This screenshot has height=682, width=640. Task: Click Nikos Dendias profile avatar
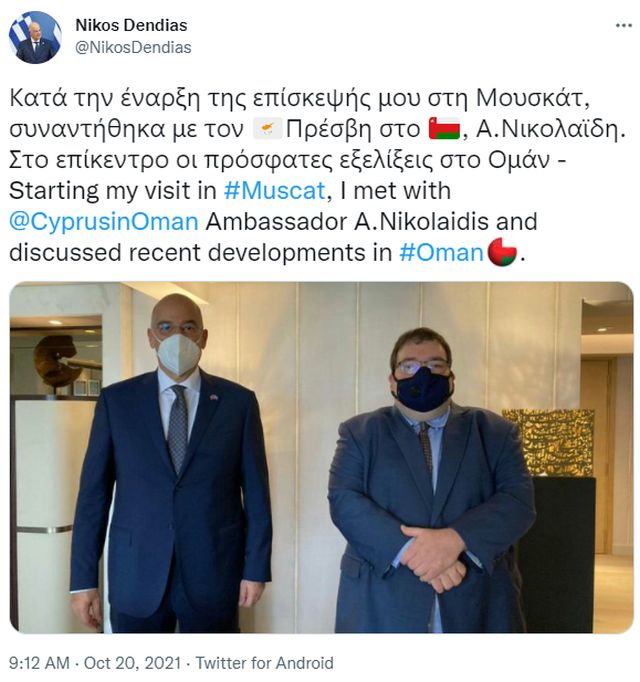tap(35, 37)
